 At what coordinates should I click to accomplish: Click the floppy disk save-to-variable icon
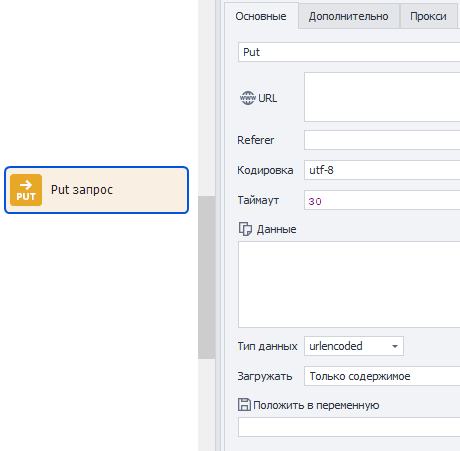click(244, 405)
